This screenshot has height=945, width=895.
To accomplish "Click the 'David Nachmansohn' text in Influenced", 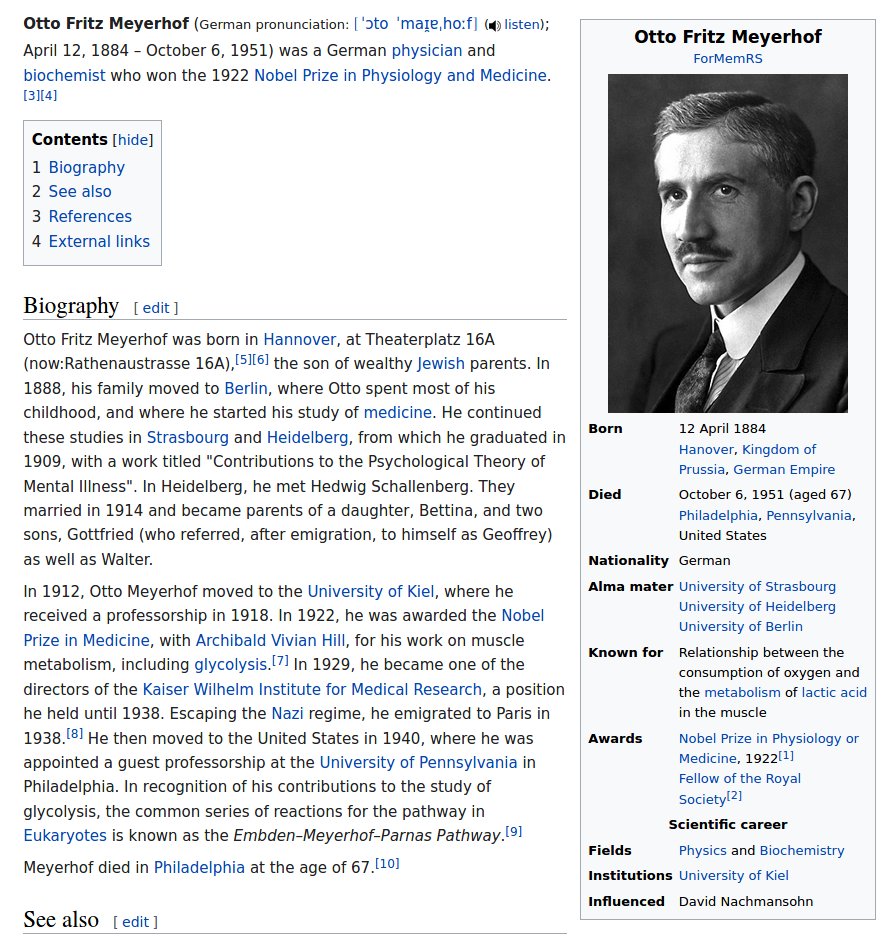I will coord(746,902).
